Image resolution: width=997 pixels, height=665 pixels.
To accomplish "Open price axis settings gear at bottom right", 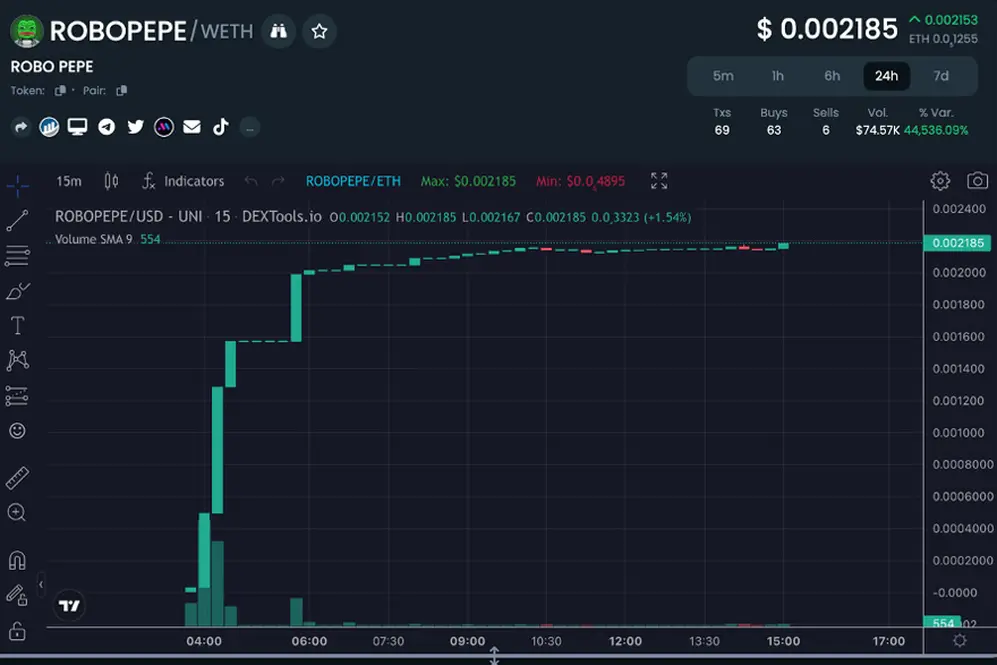I will point(959,640).
